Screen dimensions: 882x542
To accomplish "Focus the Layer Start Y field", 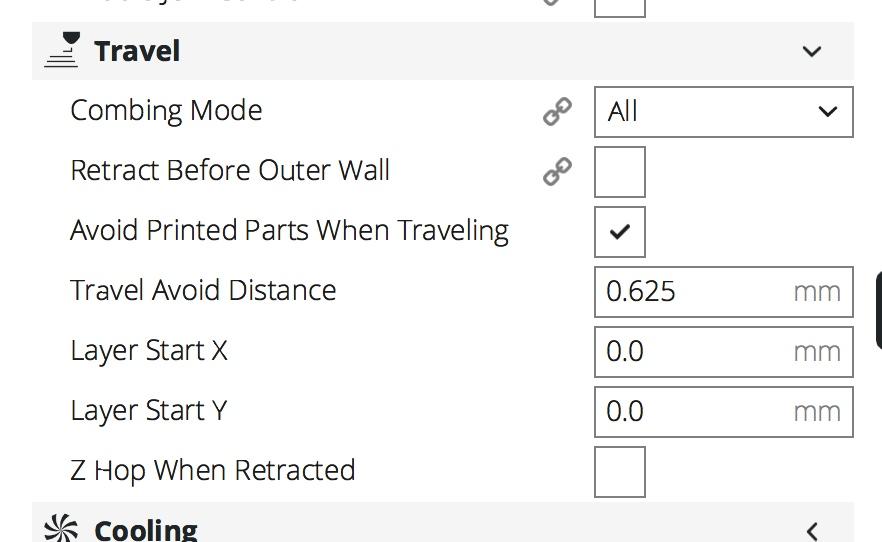I will tap(723, 412).
